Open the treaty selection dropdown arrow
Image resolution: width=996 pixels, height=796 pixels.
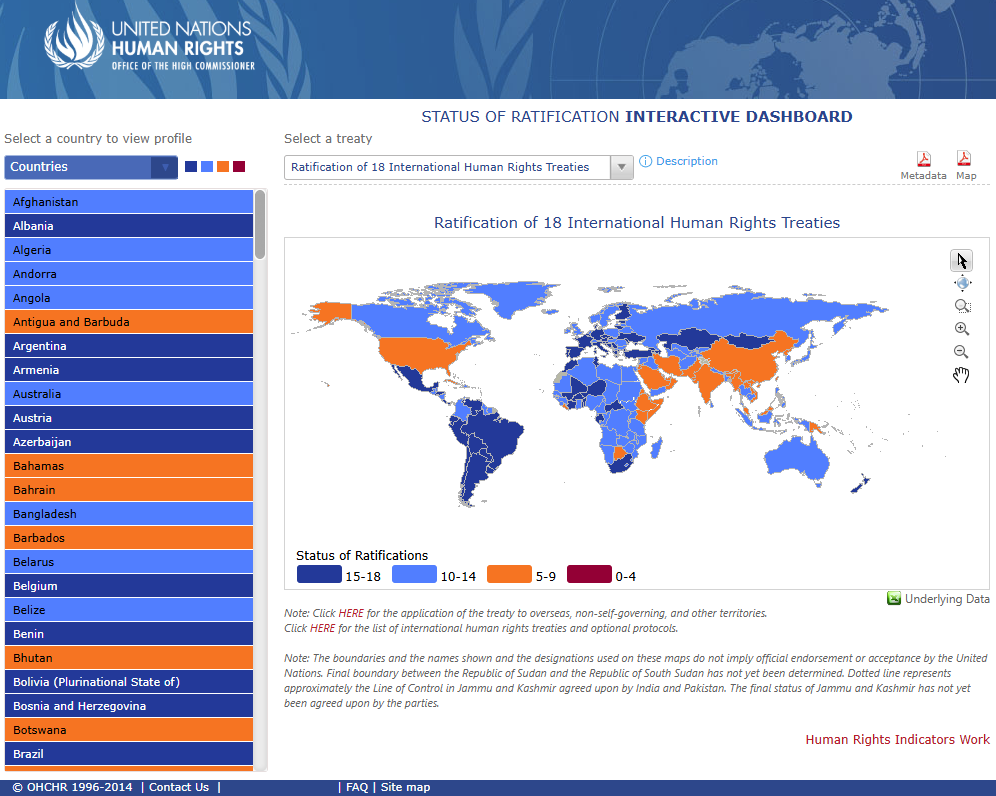(x=622, y=167)
